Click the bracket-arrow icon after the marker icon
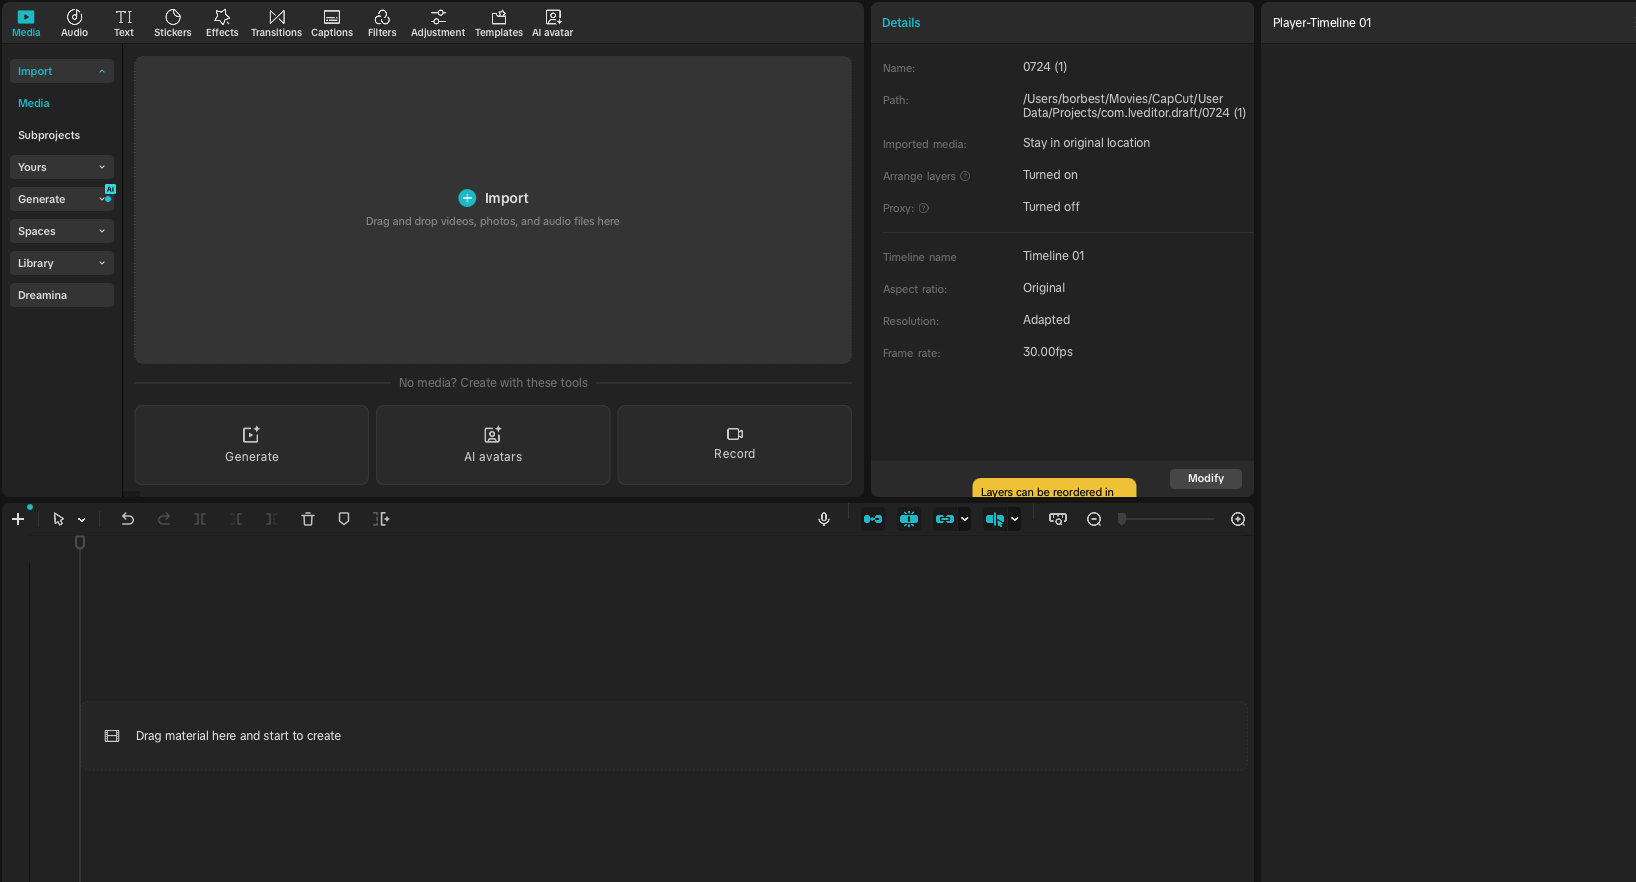The image size is (1636, 882). coord(381,519)
